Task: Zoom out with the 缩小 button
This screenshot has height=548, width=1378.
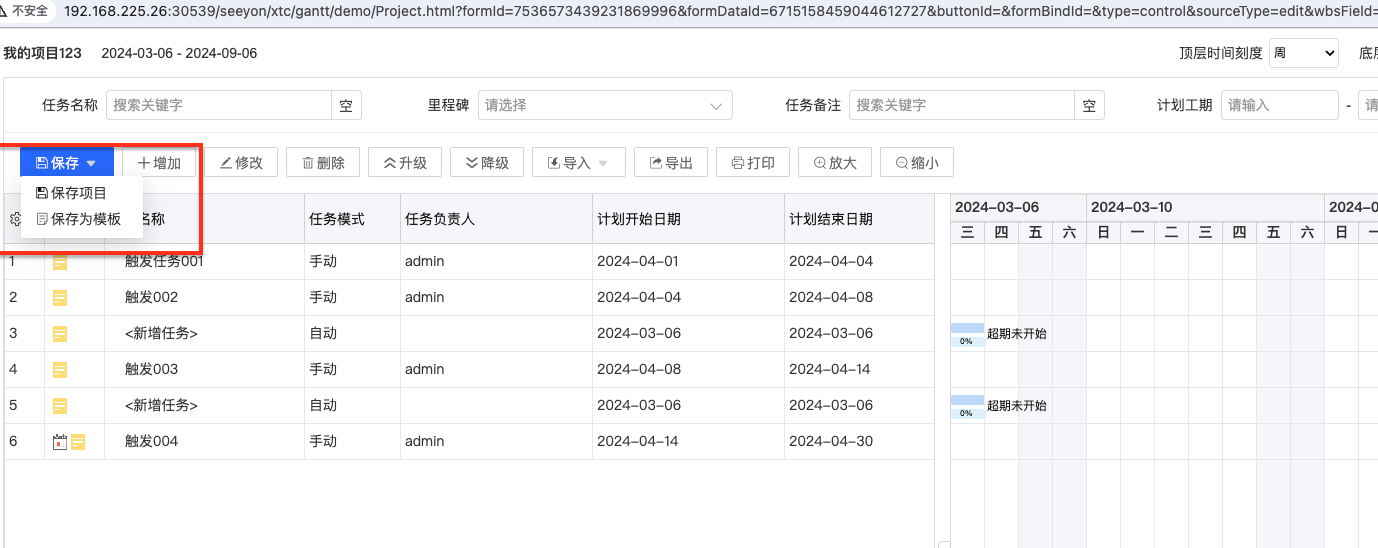Action: pos(917,163)
